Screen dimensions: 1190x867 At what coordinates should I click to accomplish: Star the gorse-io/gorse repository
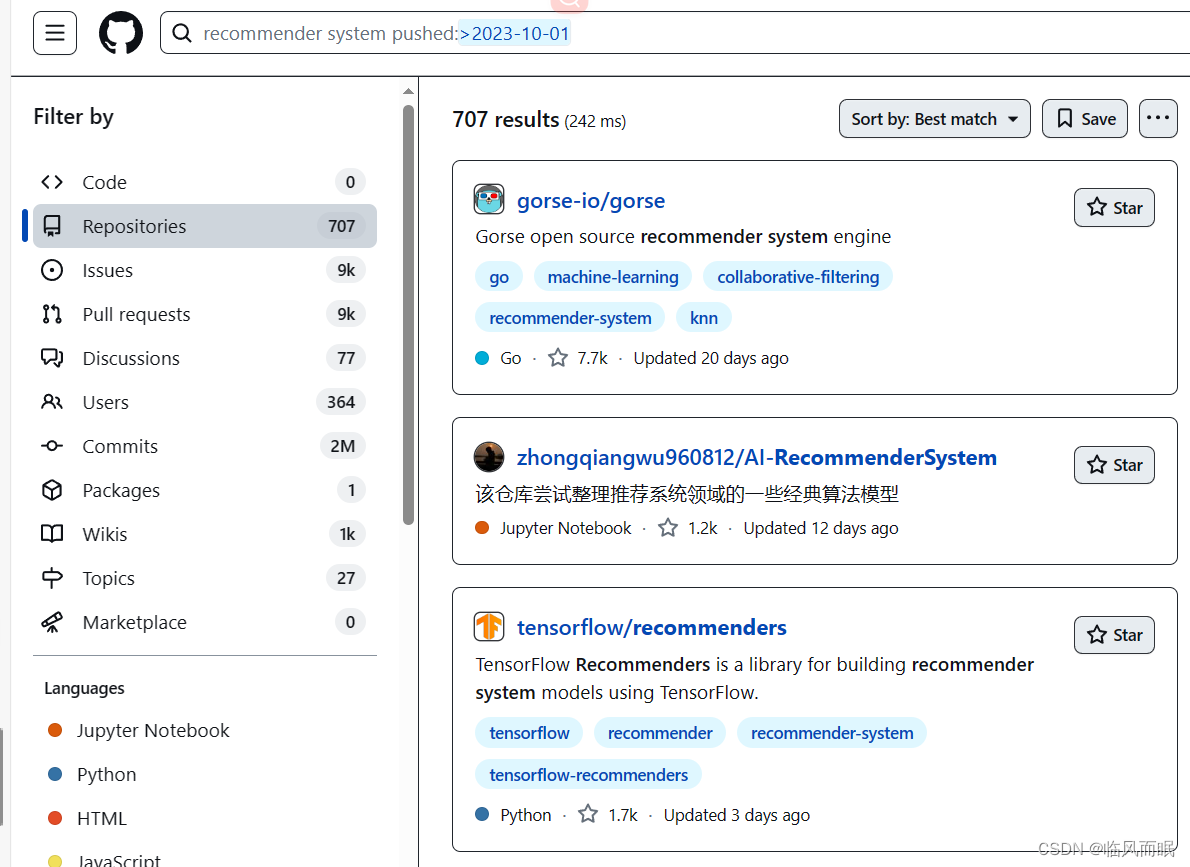(x=1114, y=207)
